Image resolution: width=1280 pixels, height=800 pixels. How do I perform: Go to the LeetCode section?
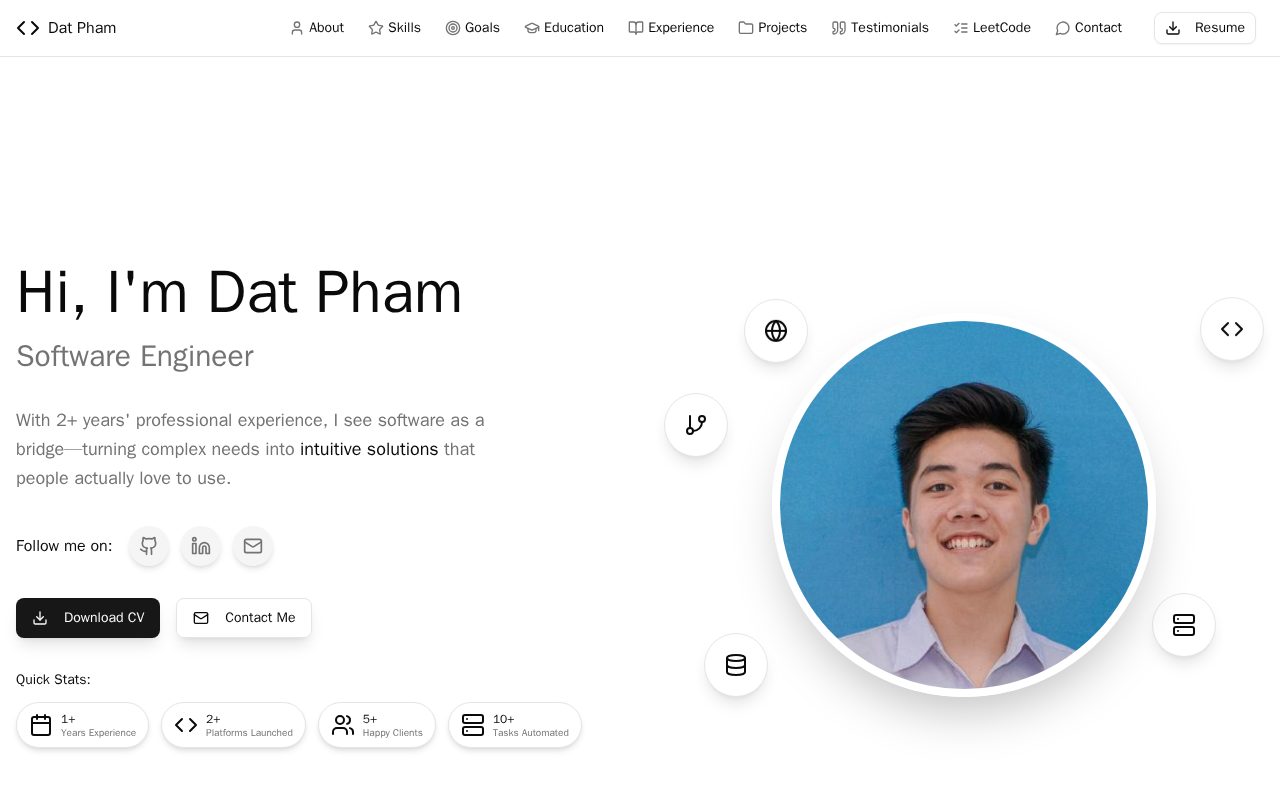[992, 28]
